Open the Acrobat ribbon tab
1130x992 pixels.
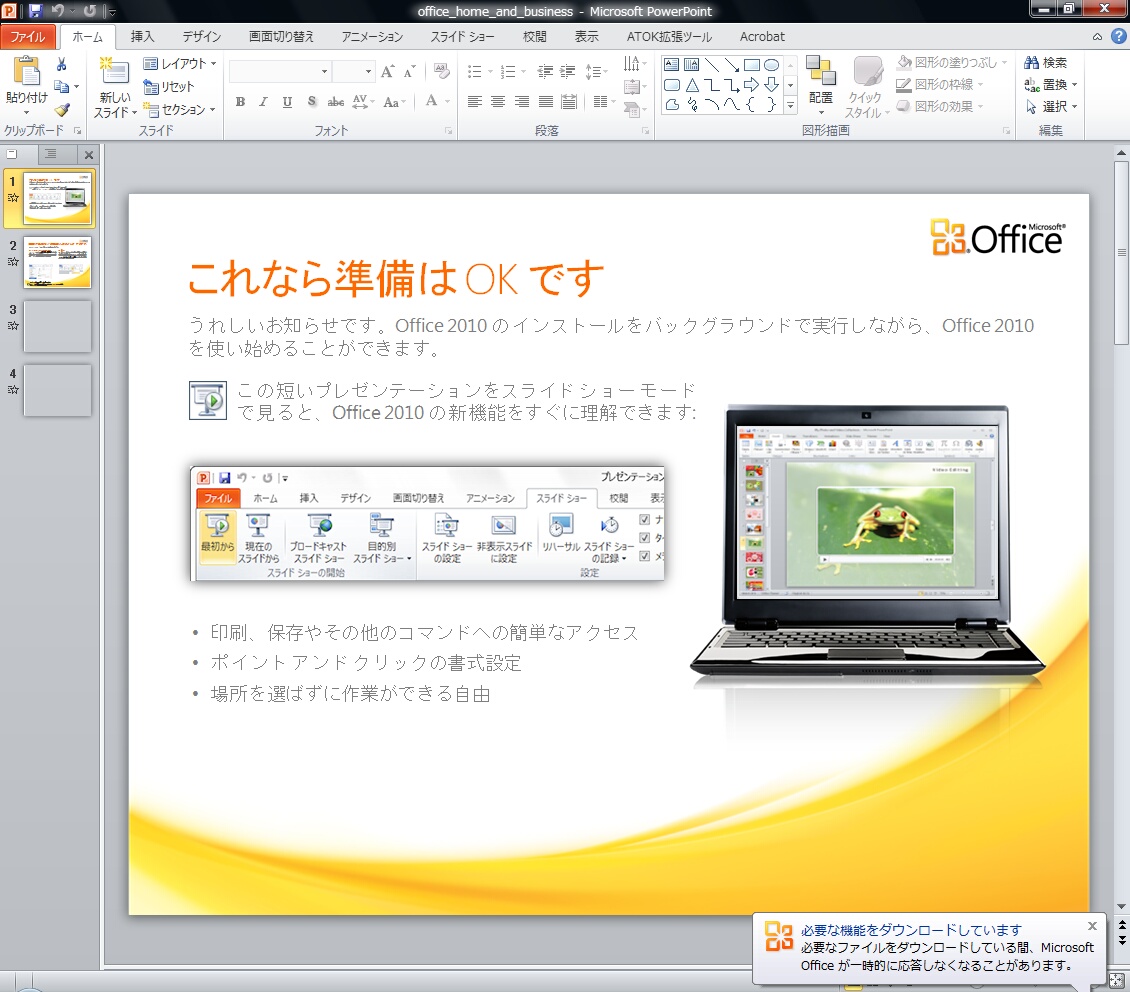[x=762, y=37]
